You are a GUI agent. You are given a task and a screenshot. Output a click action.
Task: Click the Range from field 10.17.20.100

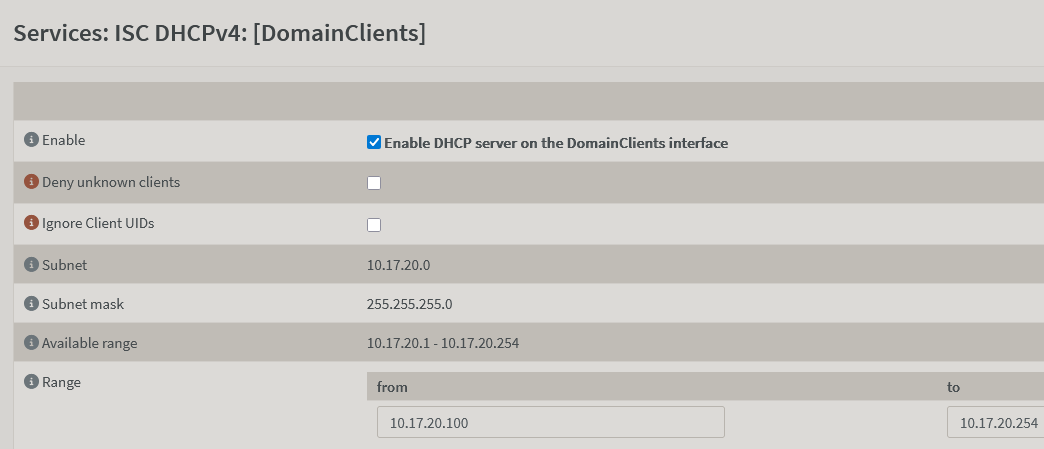click(551, 422)
